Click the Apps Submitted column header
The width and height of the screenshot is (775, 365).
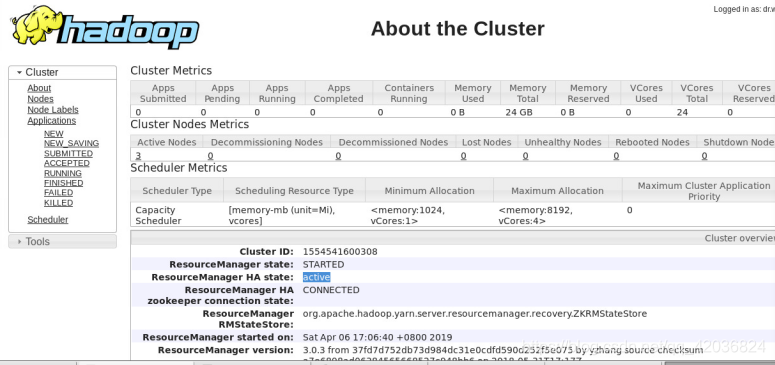(163, 93)
